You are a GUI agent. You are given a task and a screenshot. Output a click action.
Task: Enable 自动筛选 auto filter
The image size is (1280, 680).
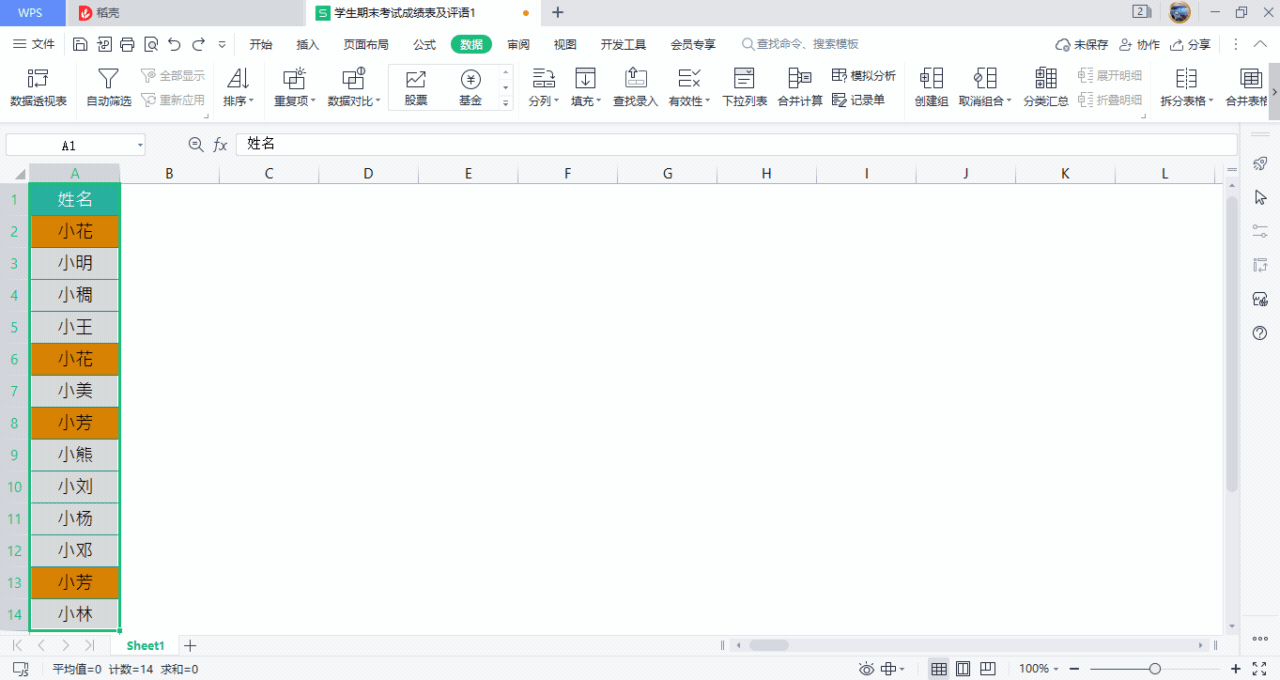coord(108,88)
